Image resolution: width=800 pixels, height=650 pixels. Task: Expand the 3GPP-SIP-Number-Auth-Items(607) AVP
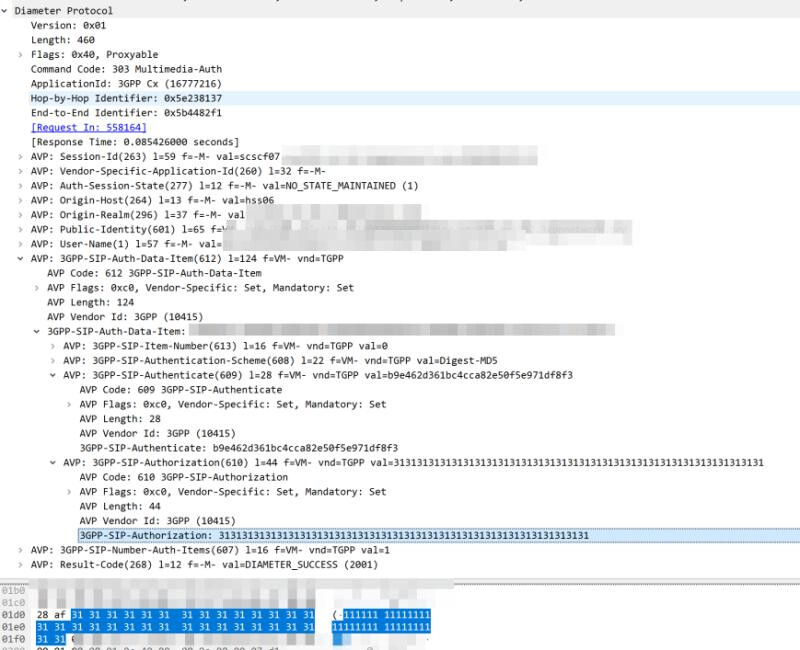tap(21, 551)
